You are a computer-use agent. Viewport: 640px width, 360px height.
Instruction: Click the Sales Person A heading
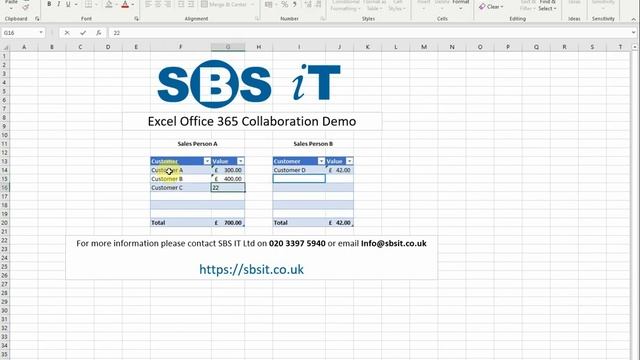point(198,144)
